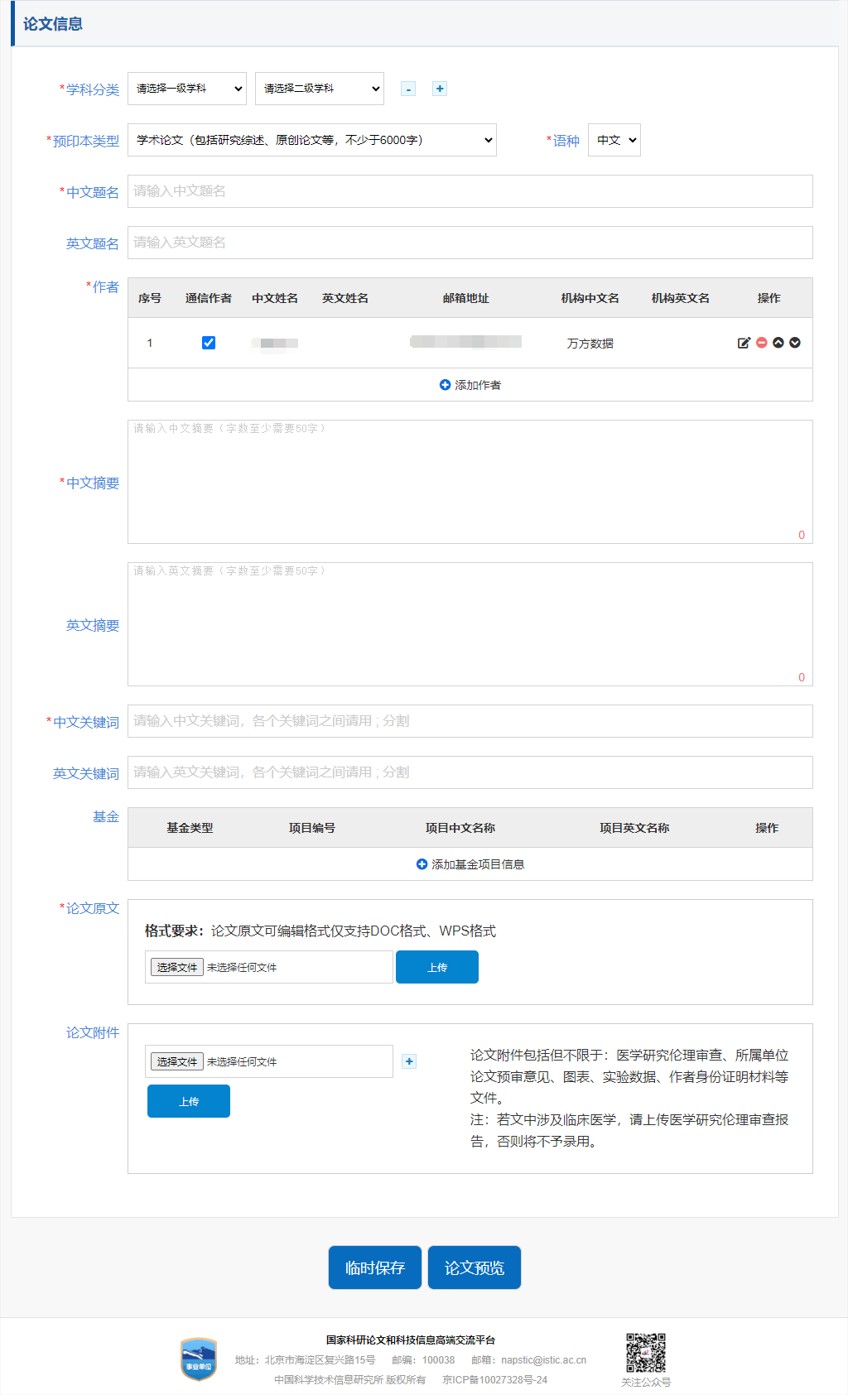Focus the 英文关键词 input field
This screenshot has width=848, height=1395.
pyautogui.click(x=470, y=772)
